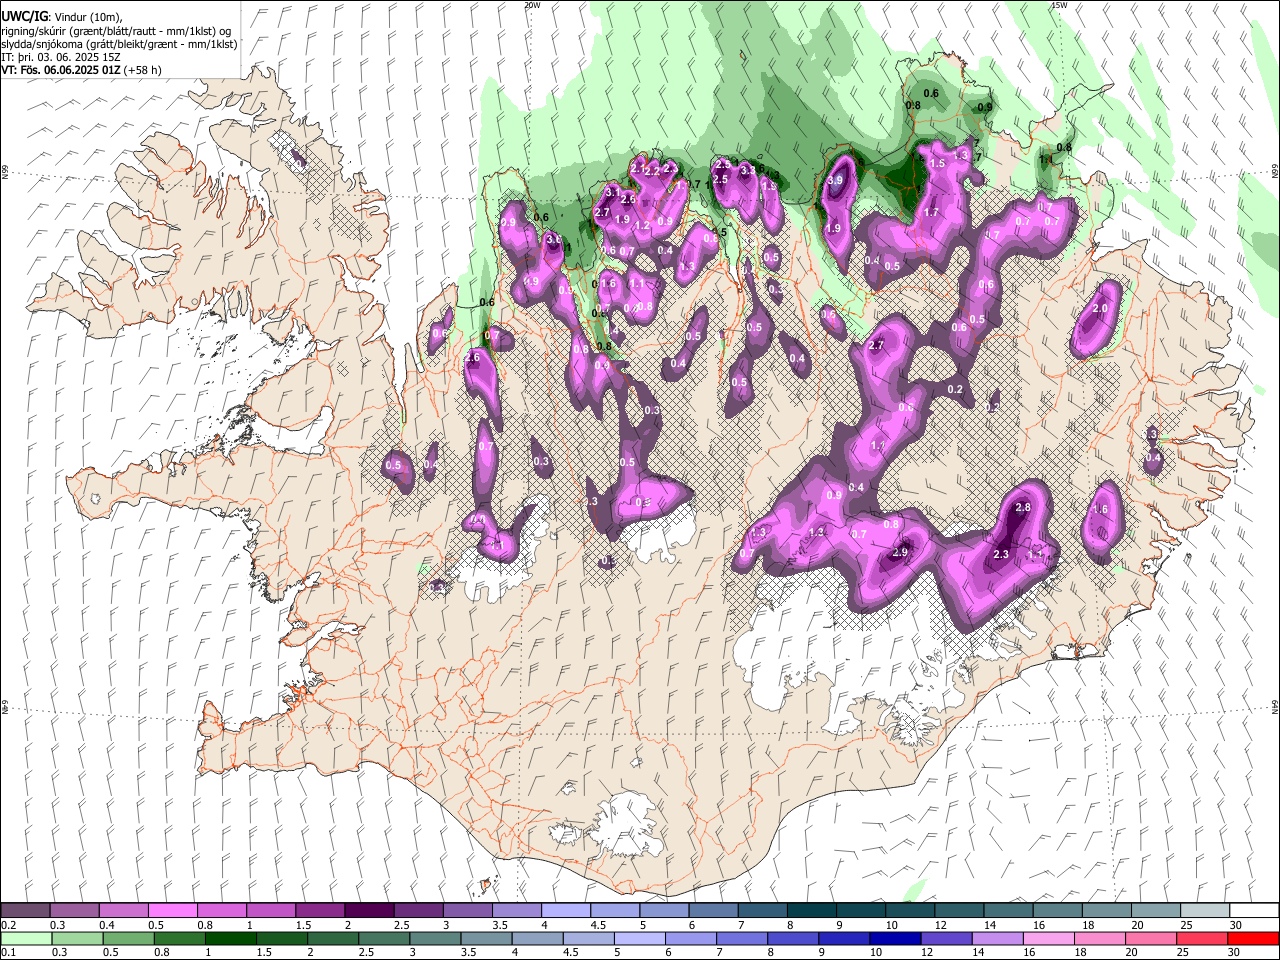Click the bright pink 0.5–0.8 snow legend swatch
The width and height of the screenshot is (1280, 960).
coord(172,911)
